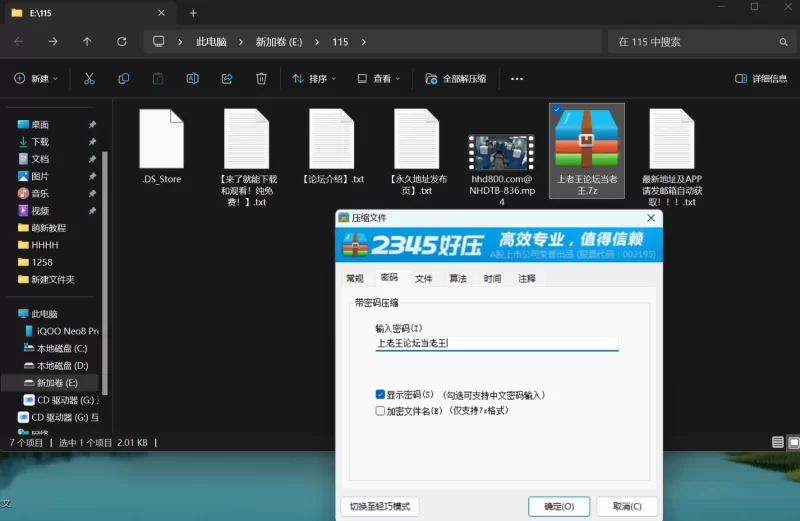Click 取消(C) button
This screenshot has width=800, height=521.
(627, 506)
